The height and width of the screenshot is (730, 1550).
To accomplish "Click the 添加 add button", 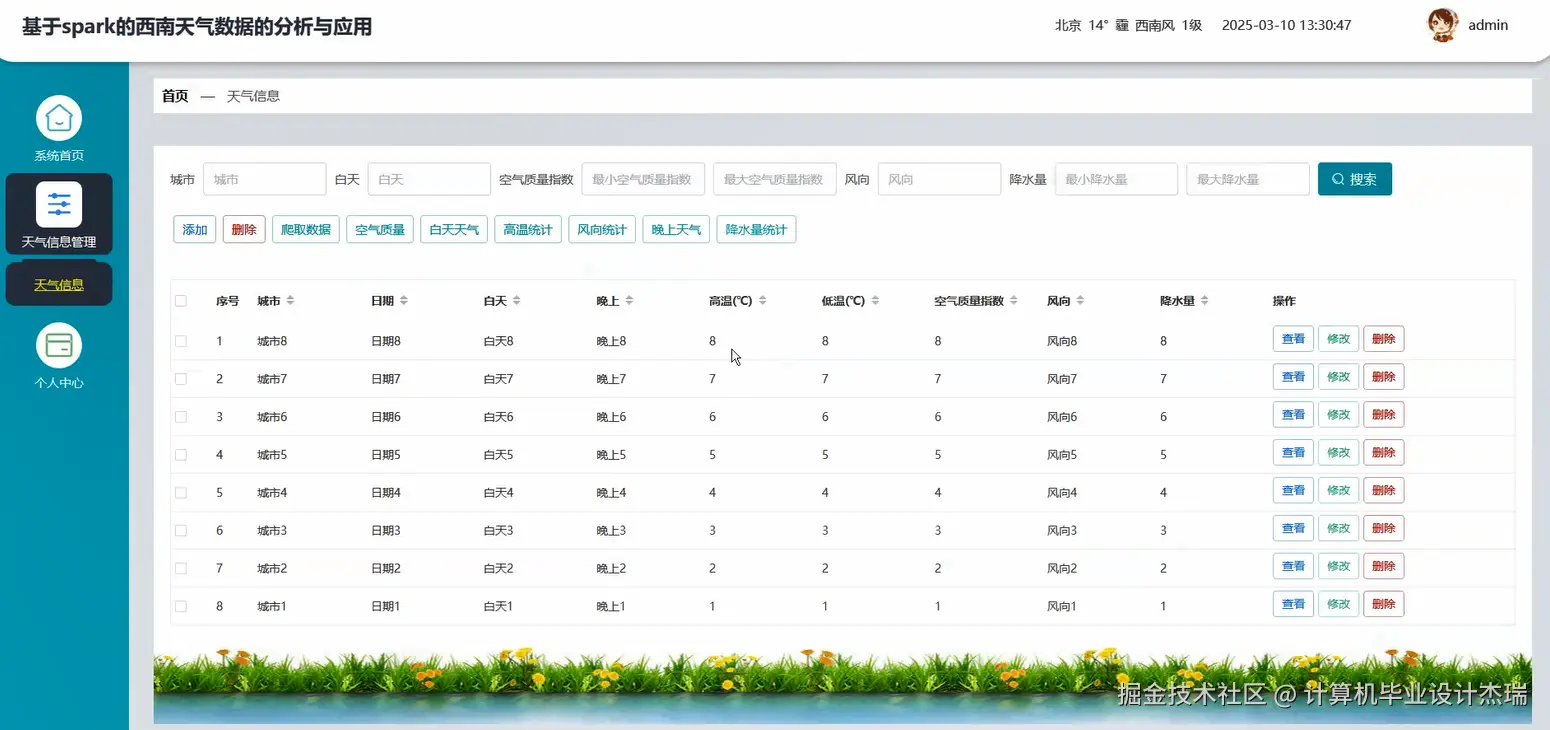I will point(195,229).
